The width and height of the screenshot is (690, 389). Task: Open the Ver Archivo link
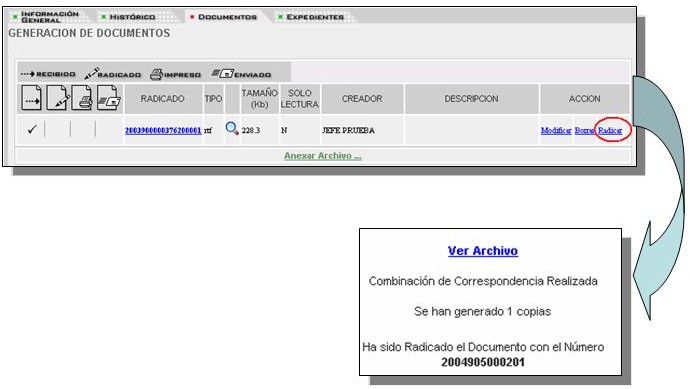pyautogui.click(x=483, y=251)
